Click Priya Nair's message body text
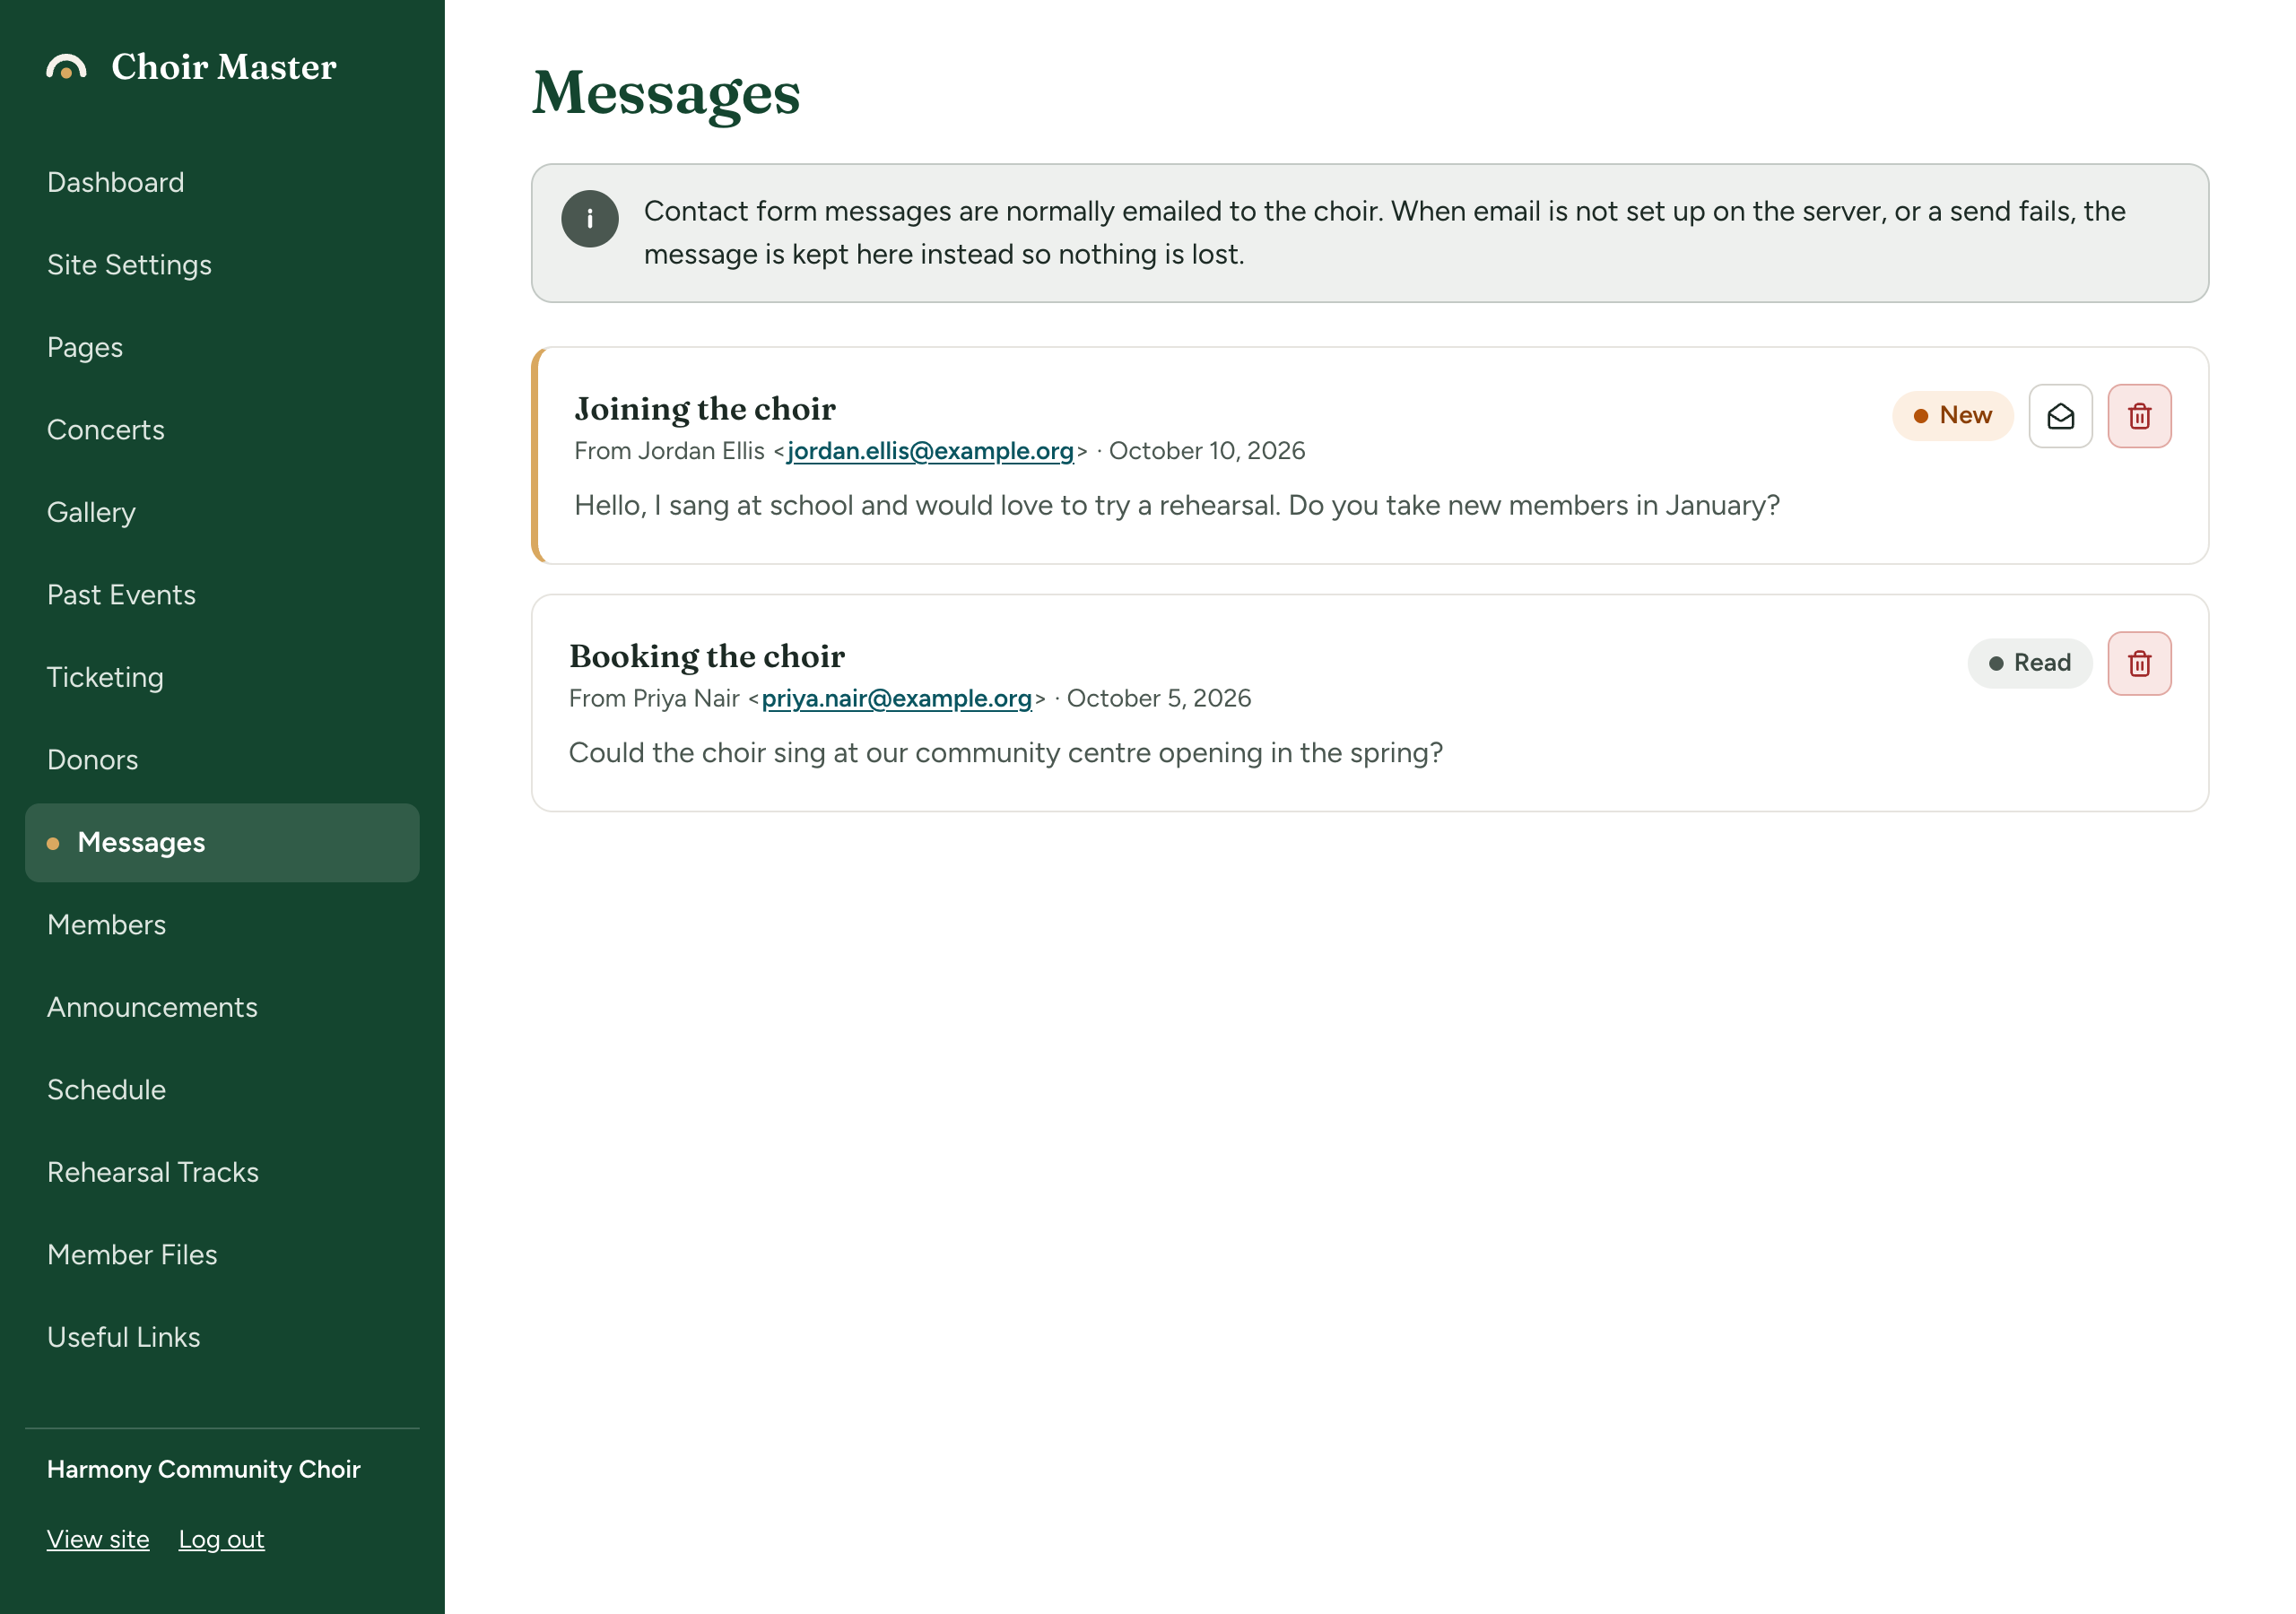 (x=1006, y=753)
